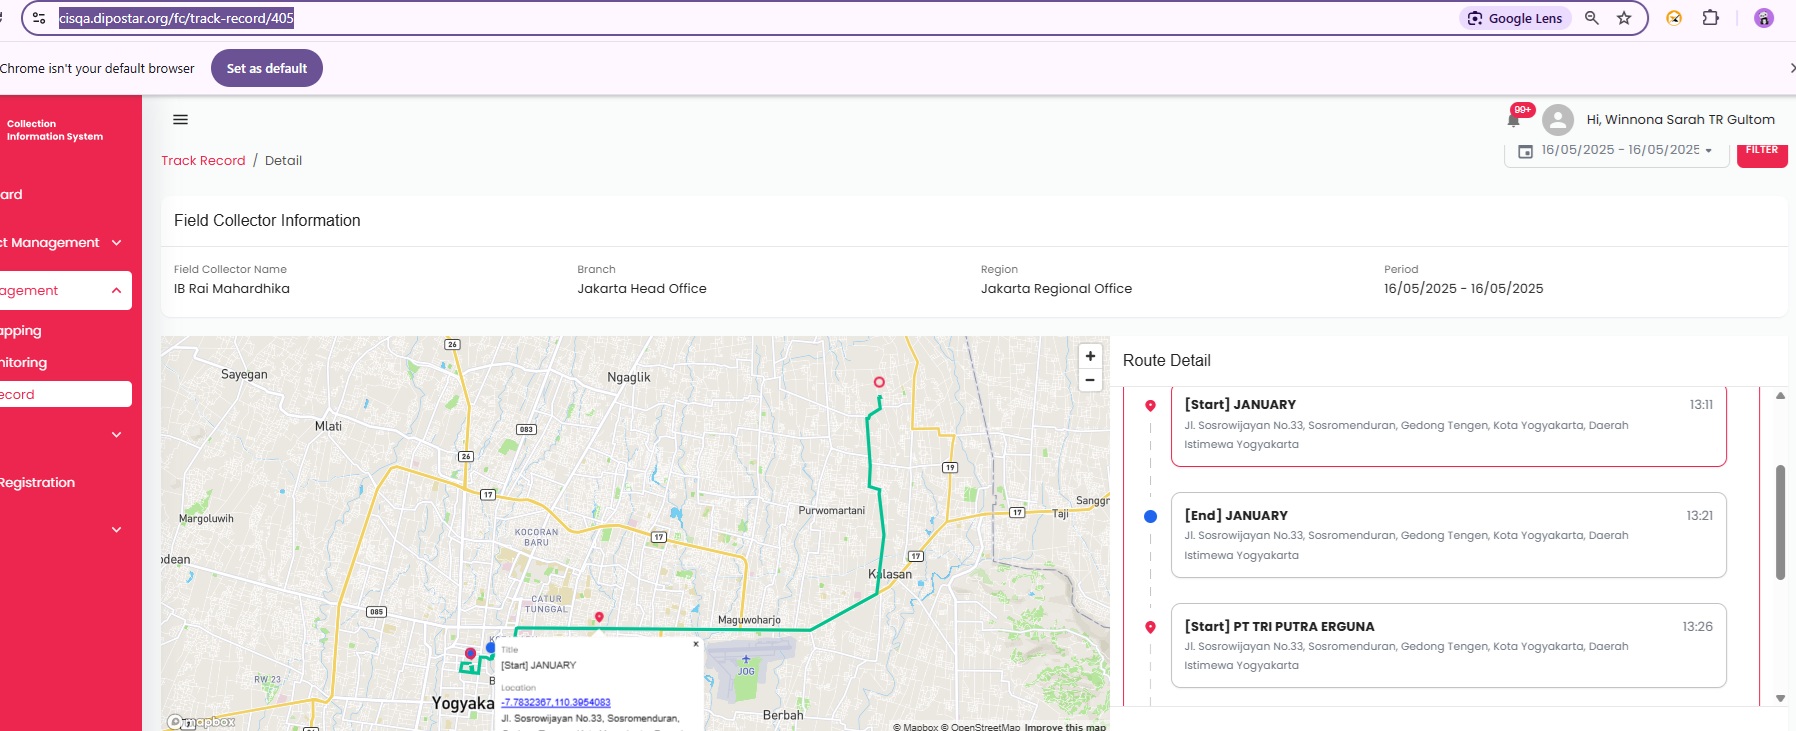Expand the sidebar section below Registration

point(116,530)
